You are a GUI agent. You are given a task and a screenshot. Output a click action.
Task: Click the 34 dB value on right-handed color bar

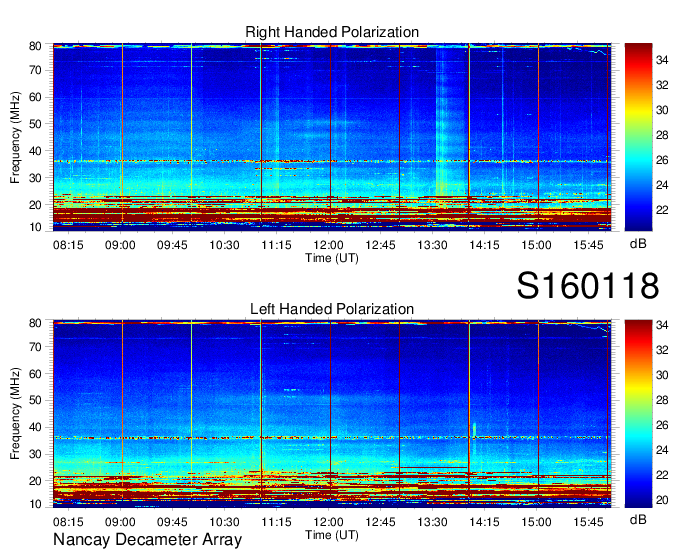tap(662, 60)
